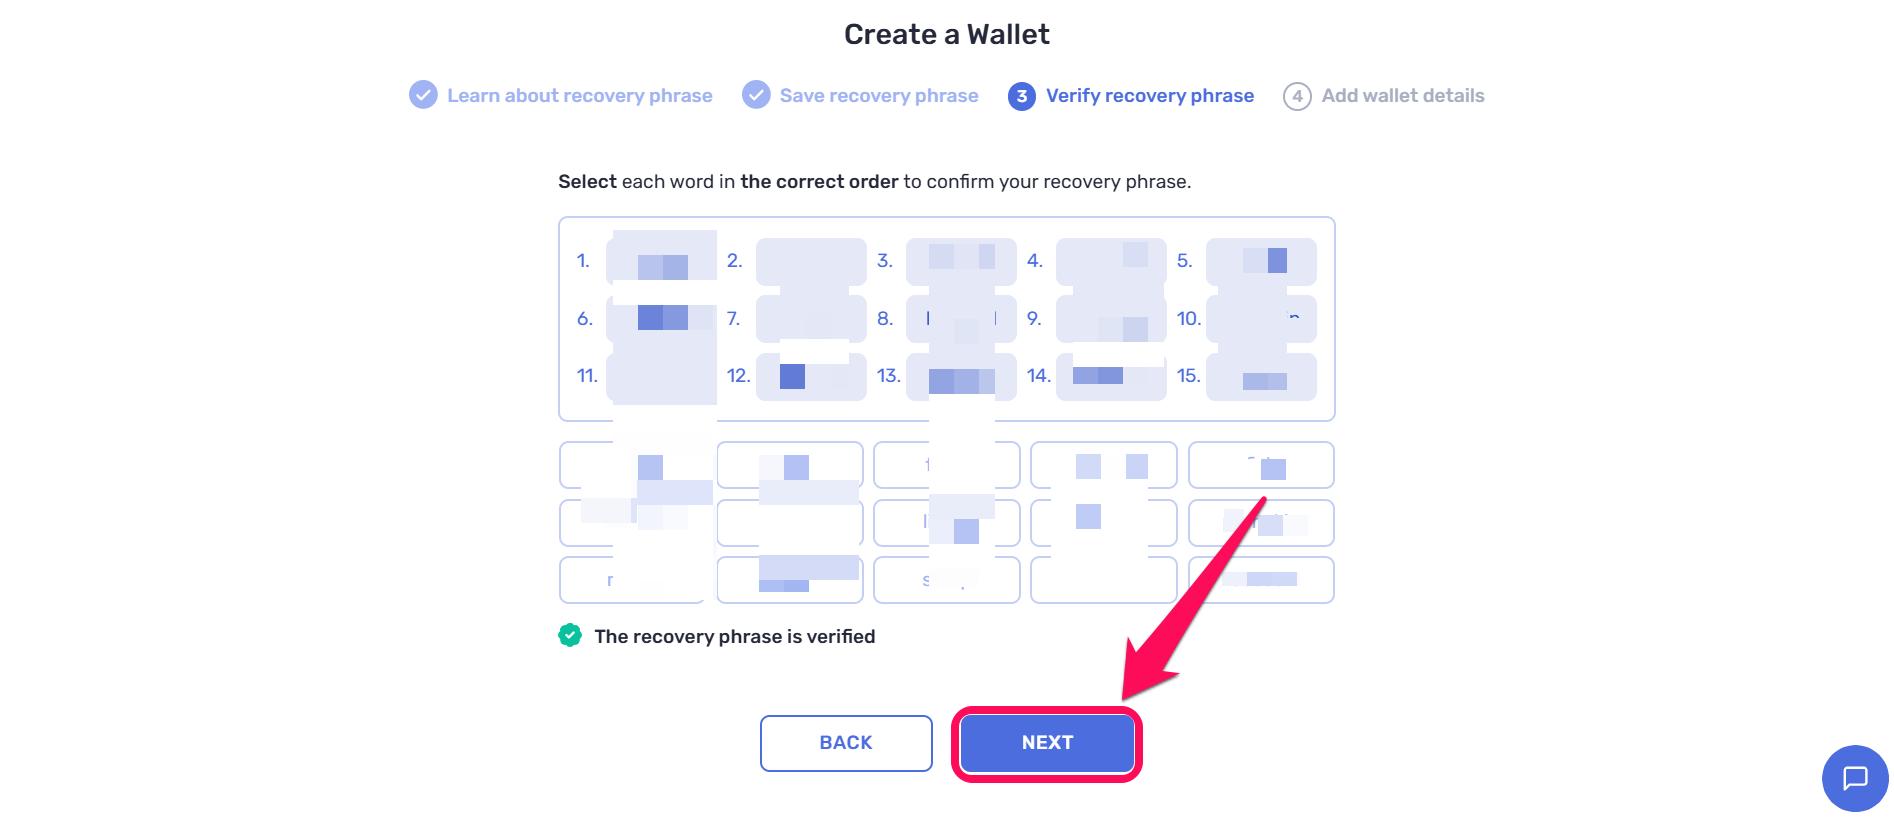Click the NEXT button
This screenshot has width=1894, height=819.
1047,742
